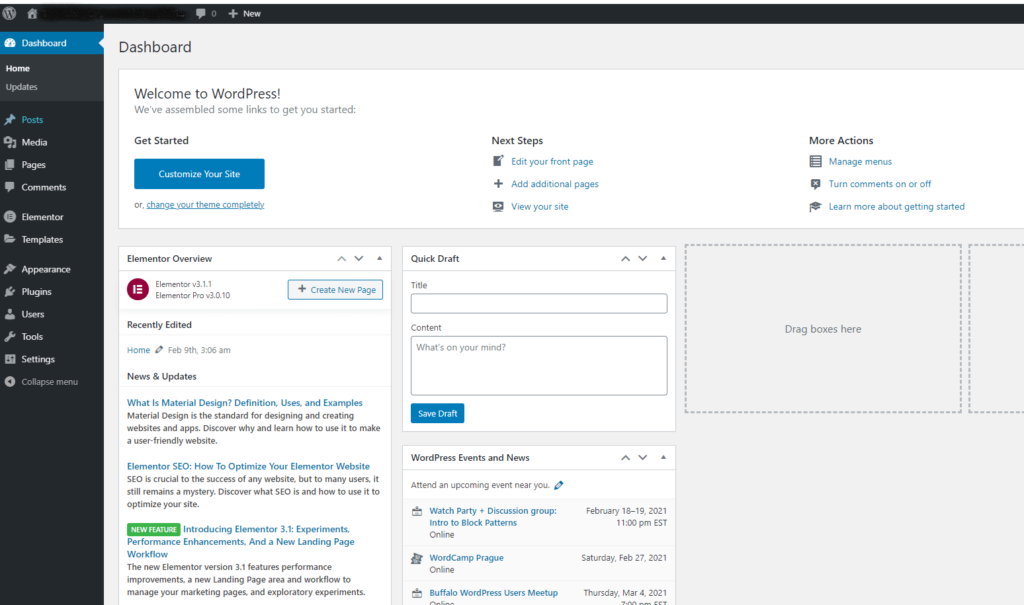Select Home under Dashboard
1024x605 pixels.
[x=18, y=68]
